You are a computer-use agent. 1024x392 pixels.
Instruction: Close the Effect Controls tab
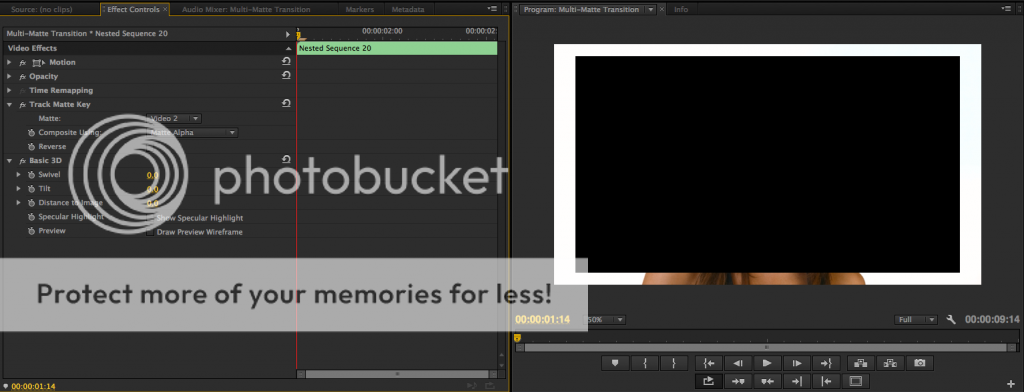coord(165,9)
